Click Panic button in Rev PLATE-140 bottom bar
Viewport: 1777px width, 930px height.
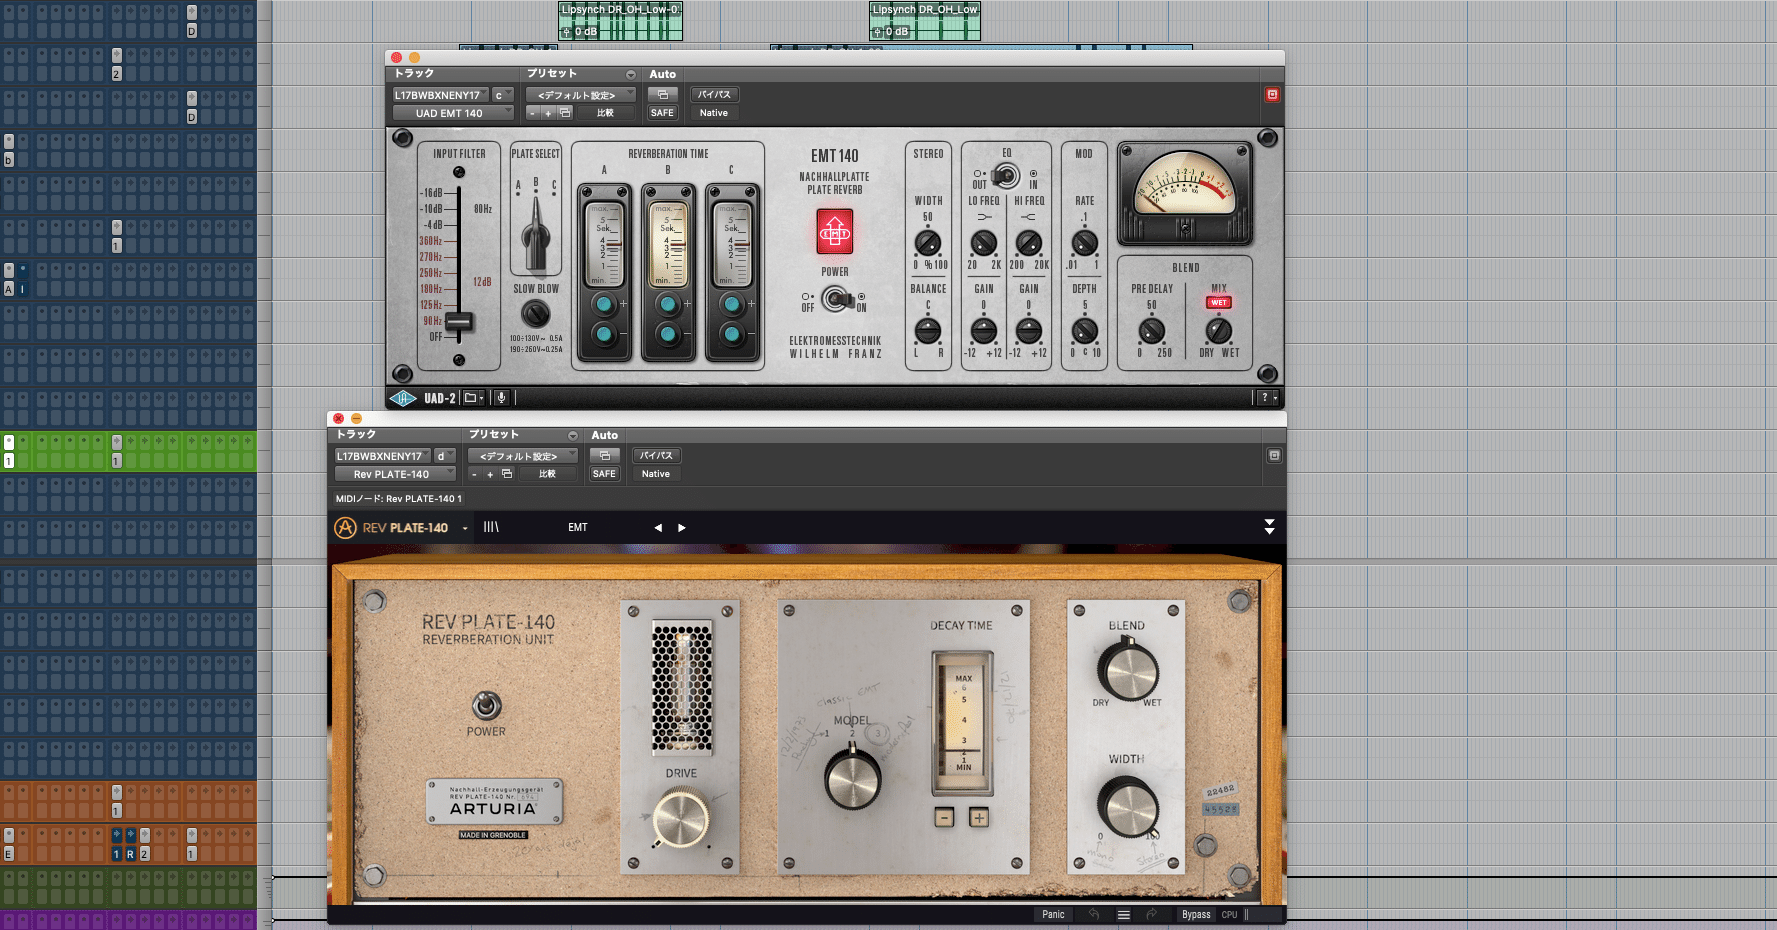(1053, 914)
